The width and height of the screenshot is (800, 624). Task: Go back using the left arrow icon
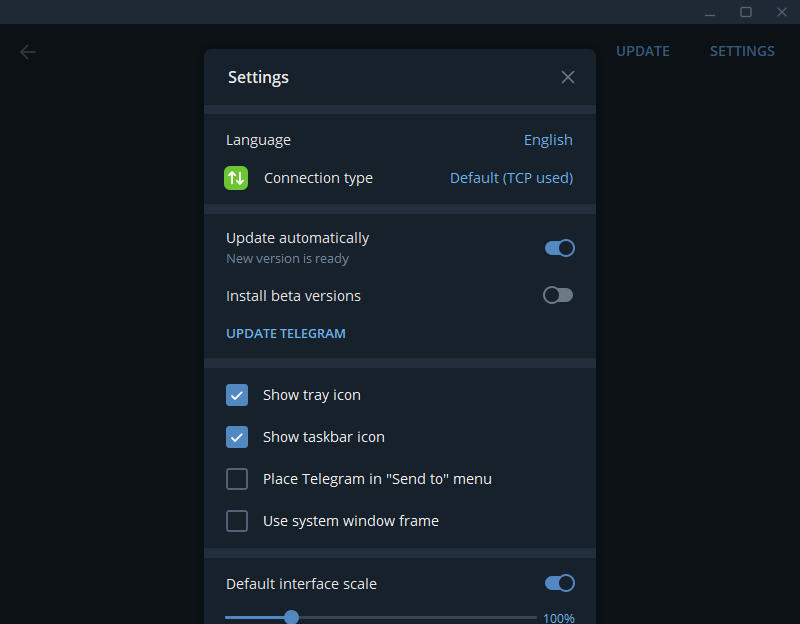coord(28,52)
